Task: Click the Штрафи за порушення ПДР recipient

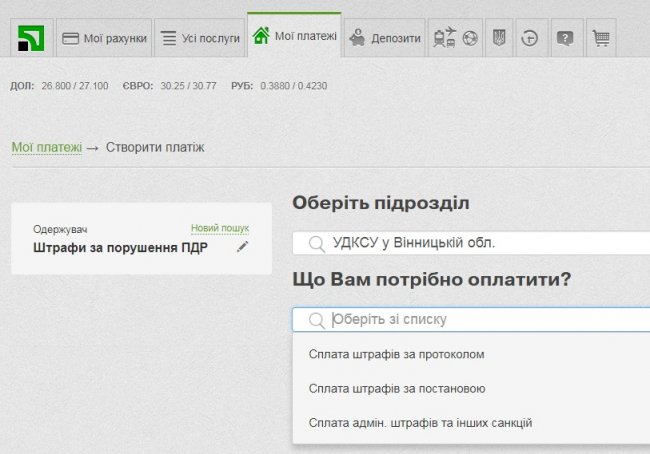Action: 120,248
